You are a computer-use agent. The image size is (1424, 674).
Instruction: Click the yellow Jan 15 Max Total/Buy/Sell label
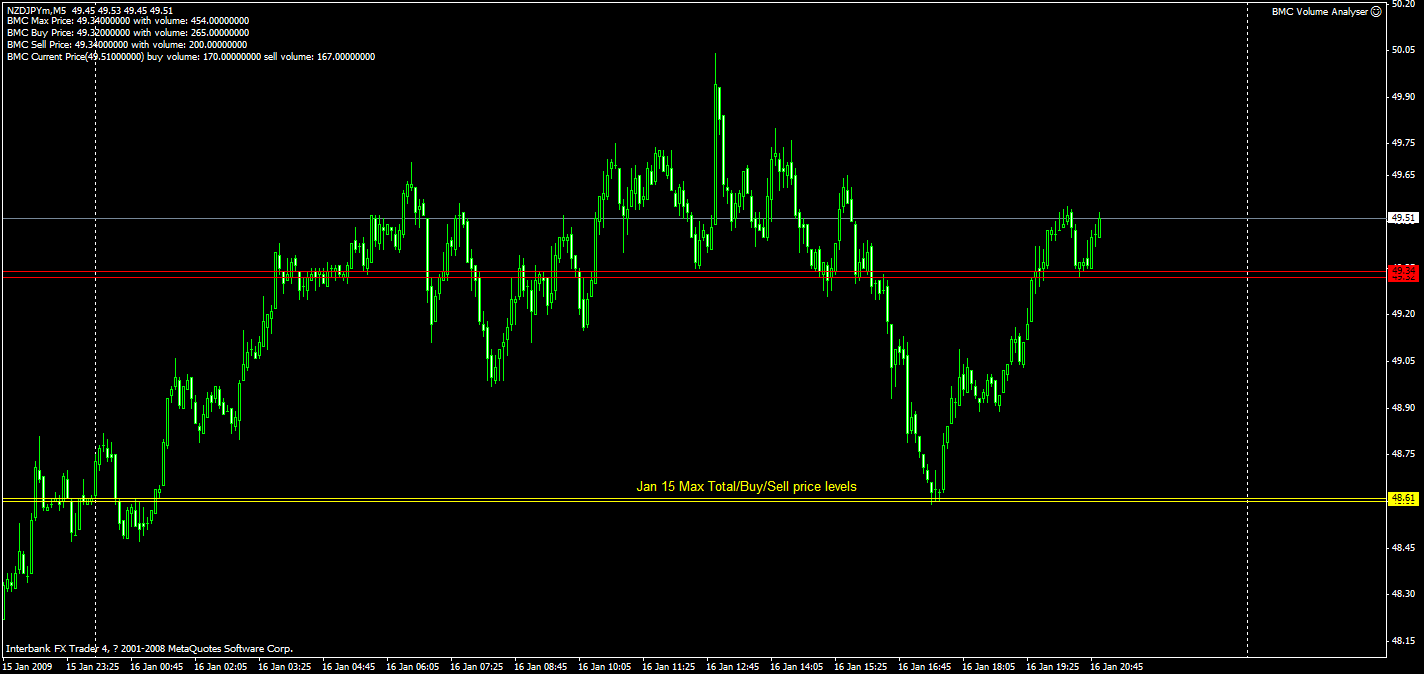point(746,487)
